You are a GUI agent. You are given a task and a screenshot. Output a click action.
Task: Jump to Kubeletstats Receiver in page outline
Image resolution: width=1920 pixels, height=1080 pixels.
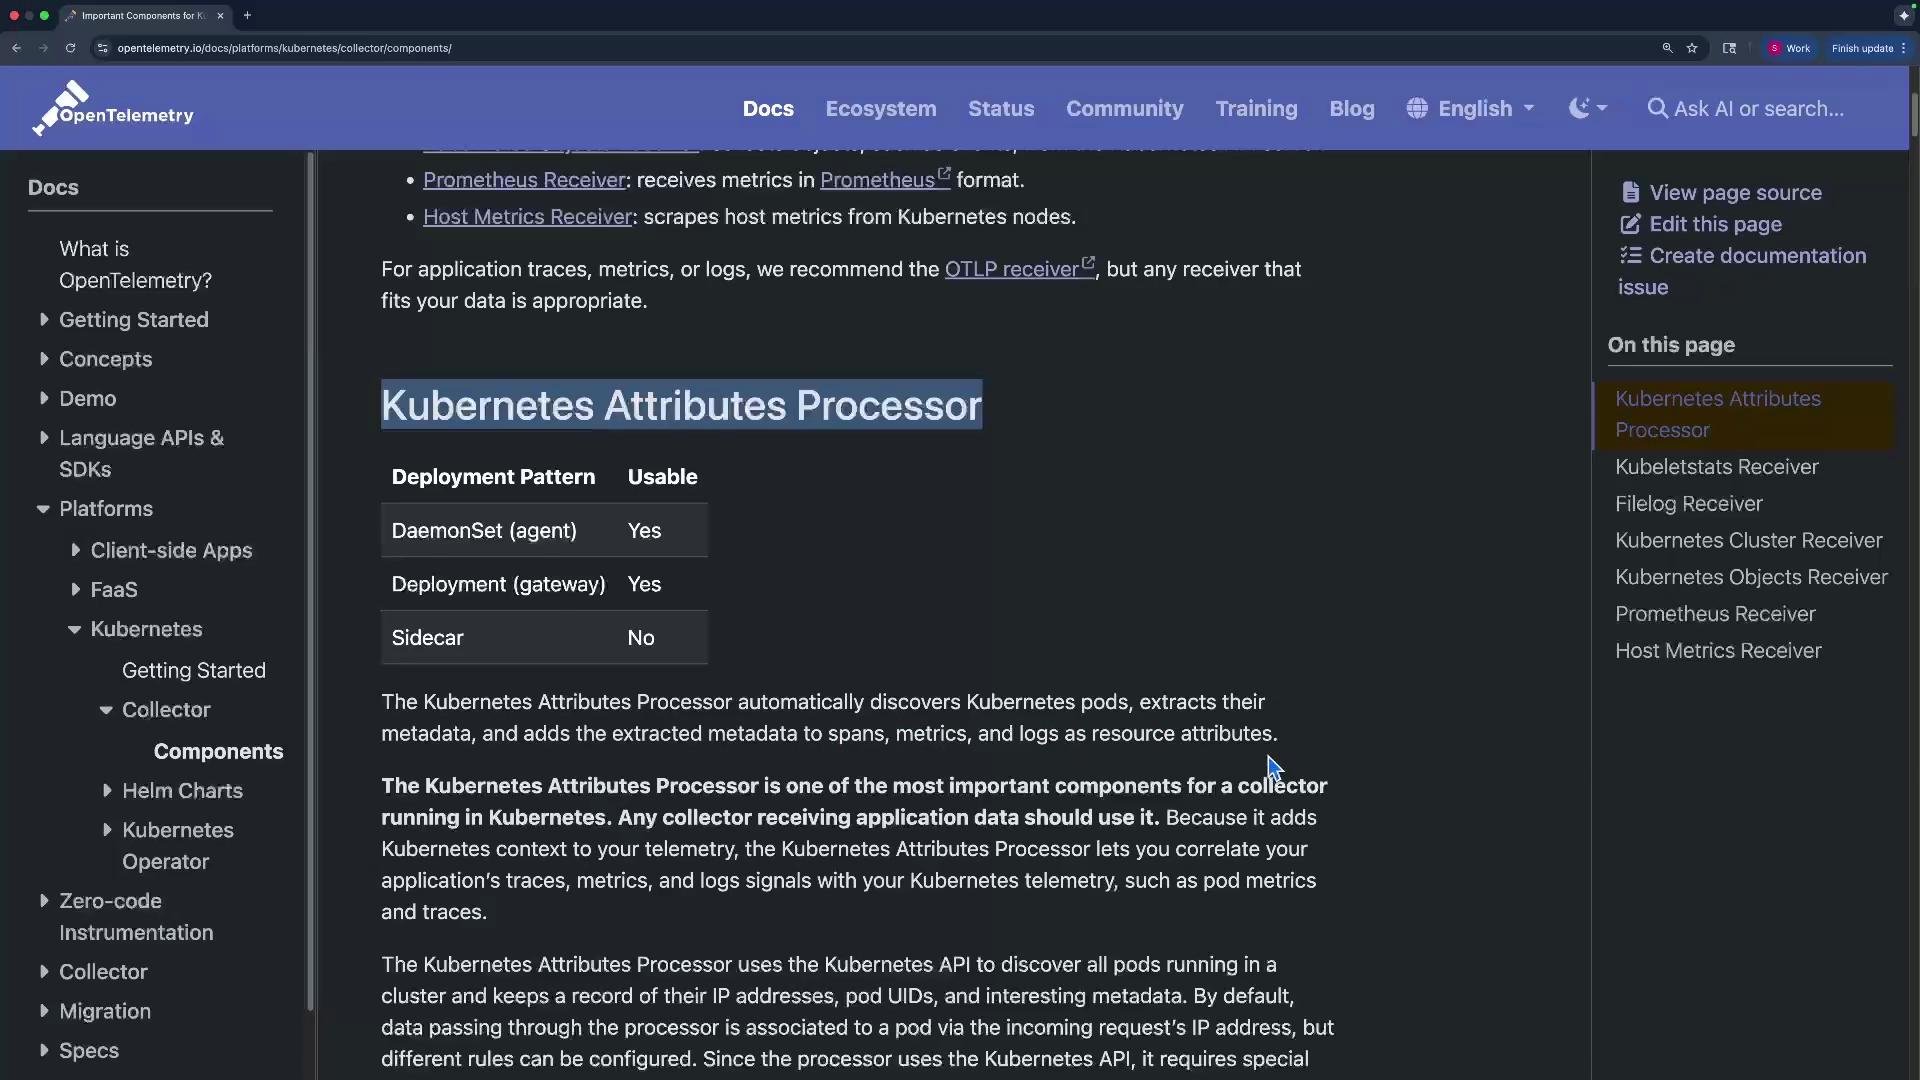point(1716,467)
